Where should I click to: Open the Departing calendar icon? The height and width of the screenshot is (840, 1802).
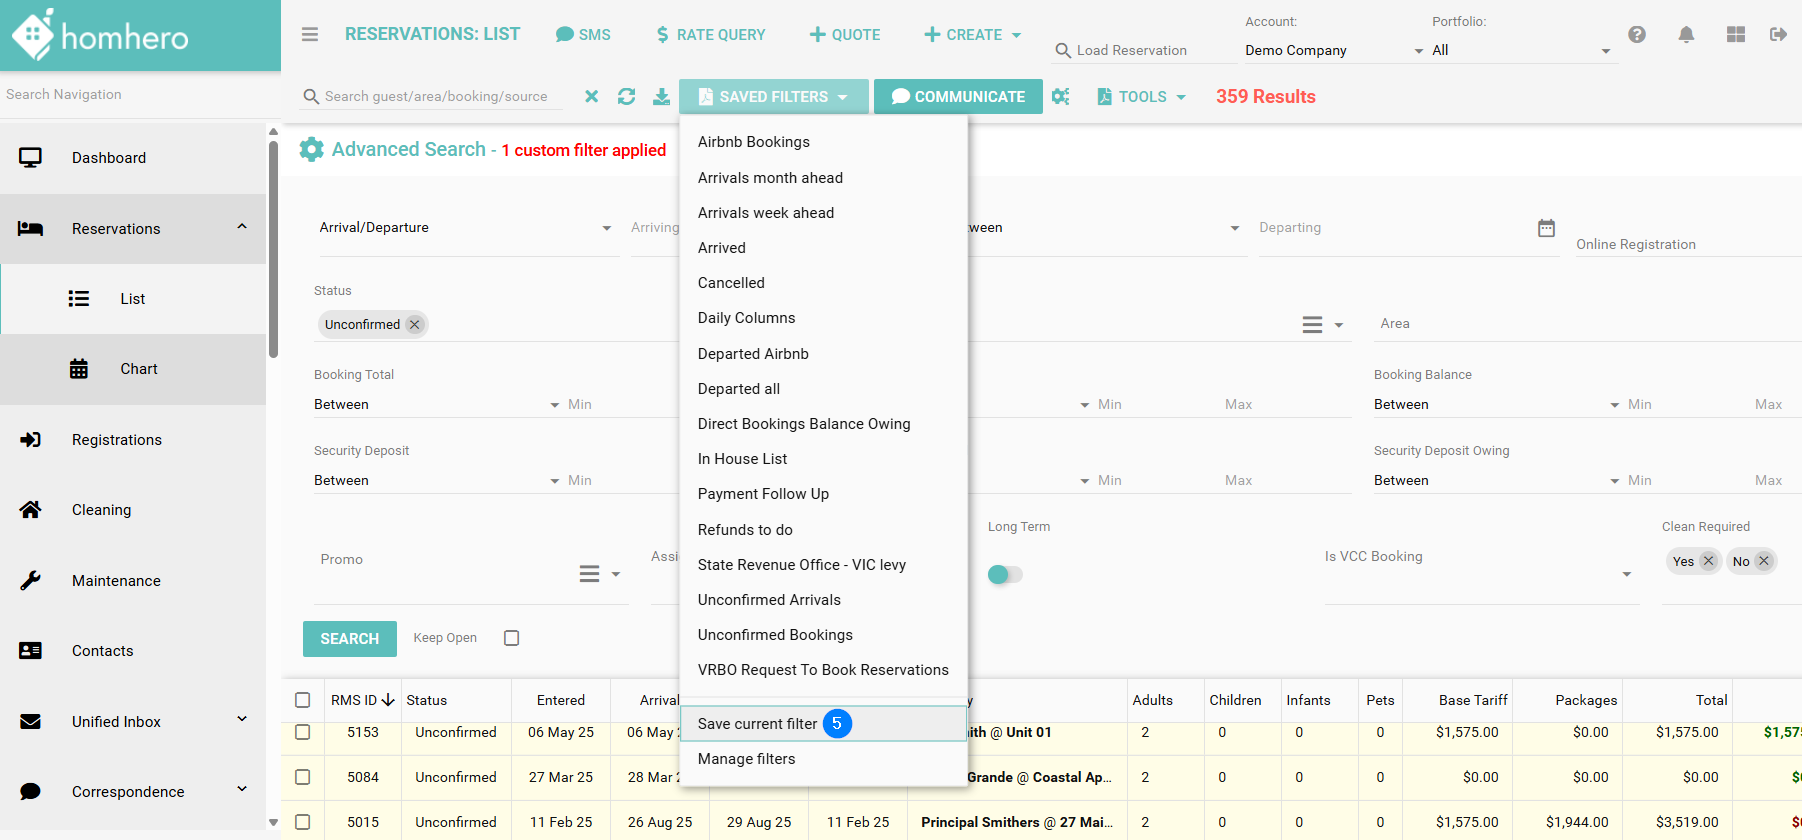(1546, 228)
